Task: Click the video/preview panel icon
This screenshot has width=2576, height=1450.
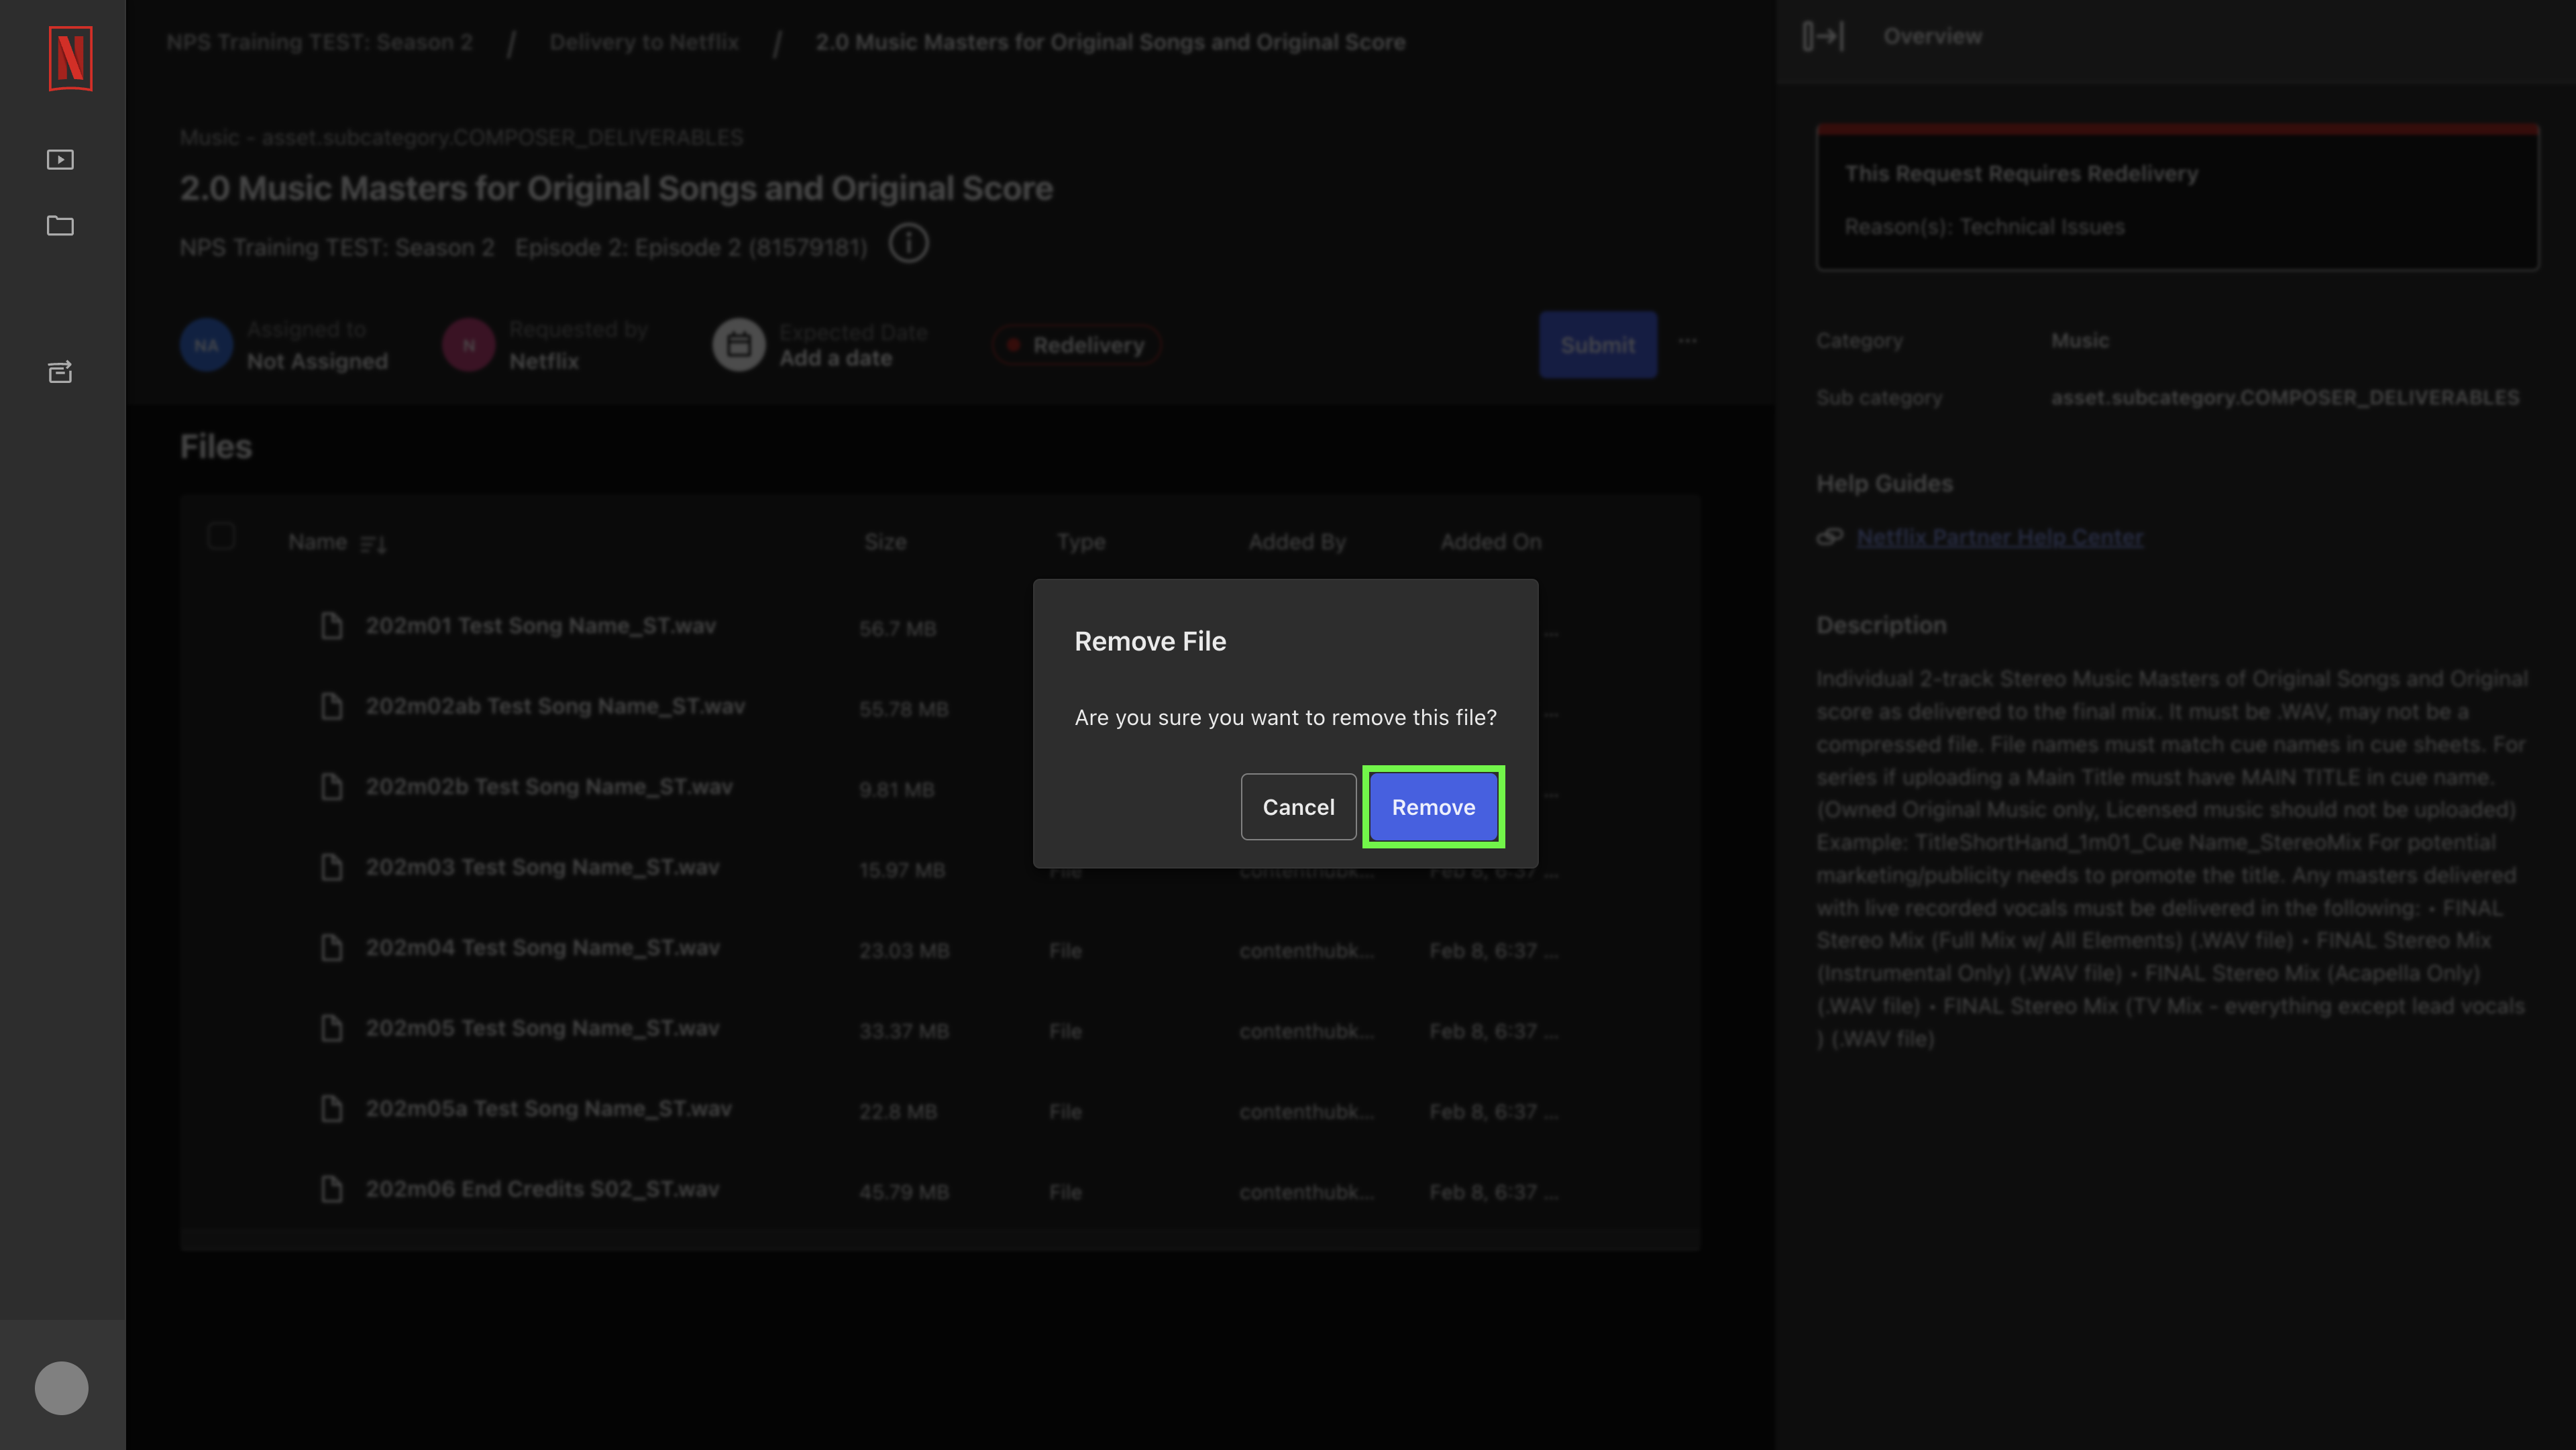Action: pyautogui.click(x=60, y=159)
